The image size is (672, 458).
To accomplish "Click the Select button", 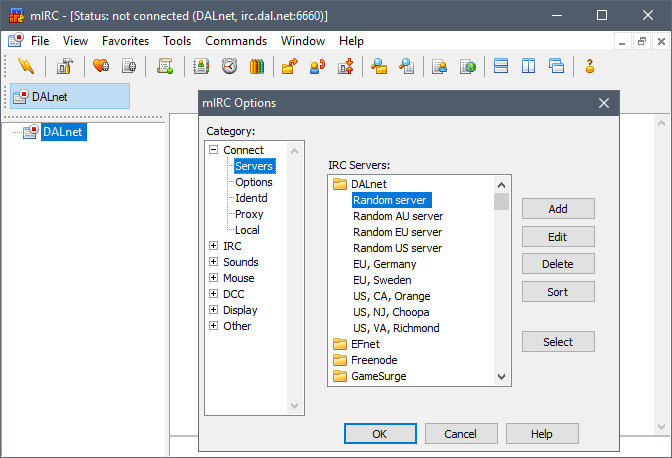I will coord(558,341).
